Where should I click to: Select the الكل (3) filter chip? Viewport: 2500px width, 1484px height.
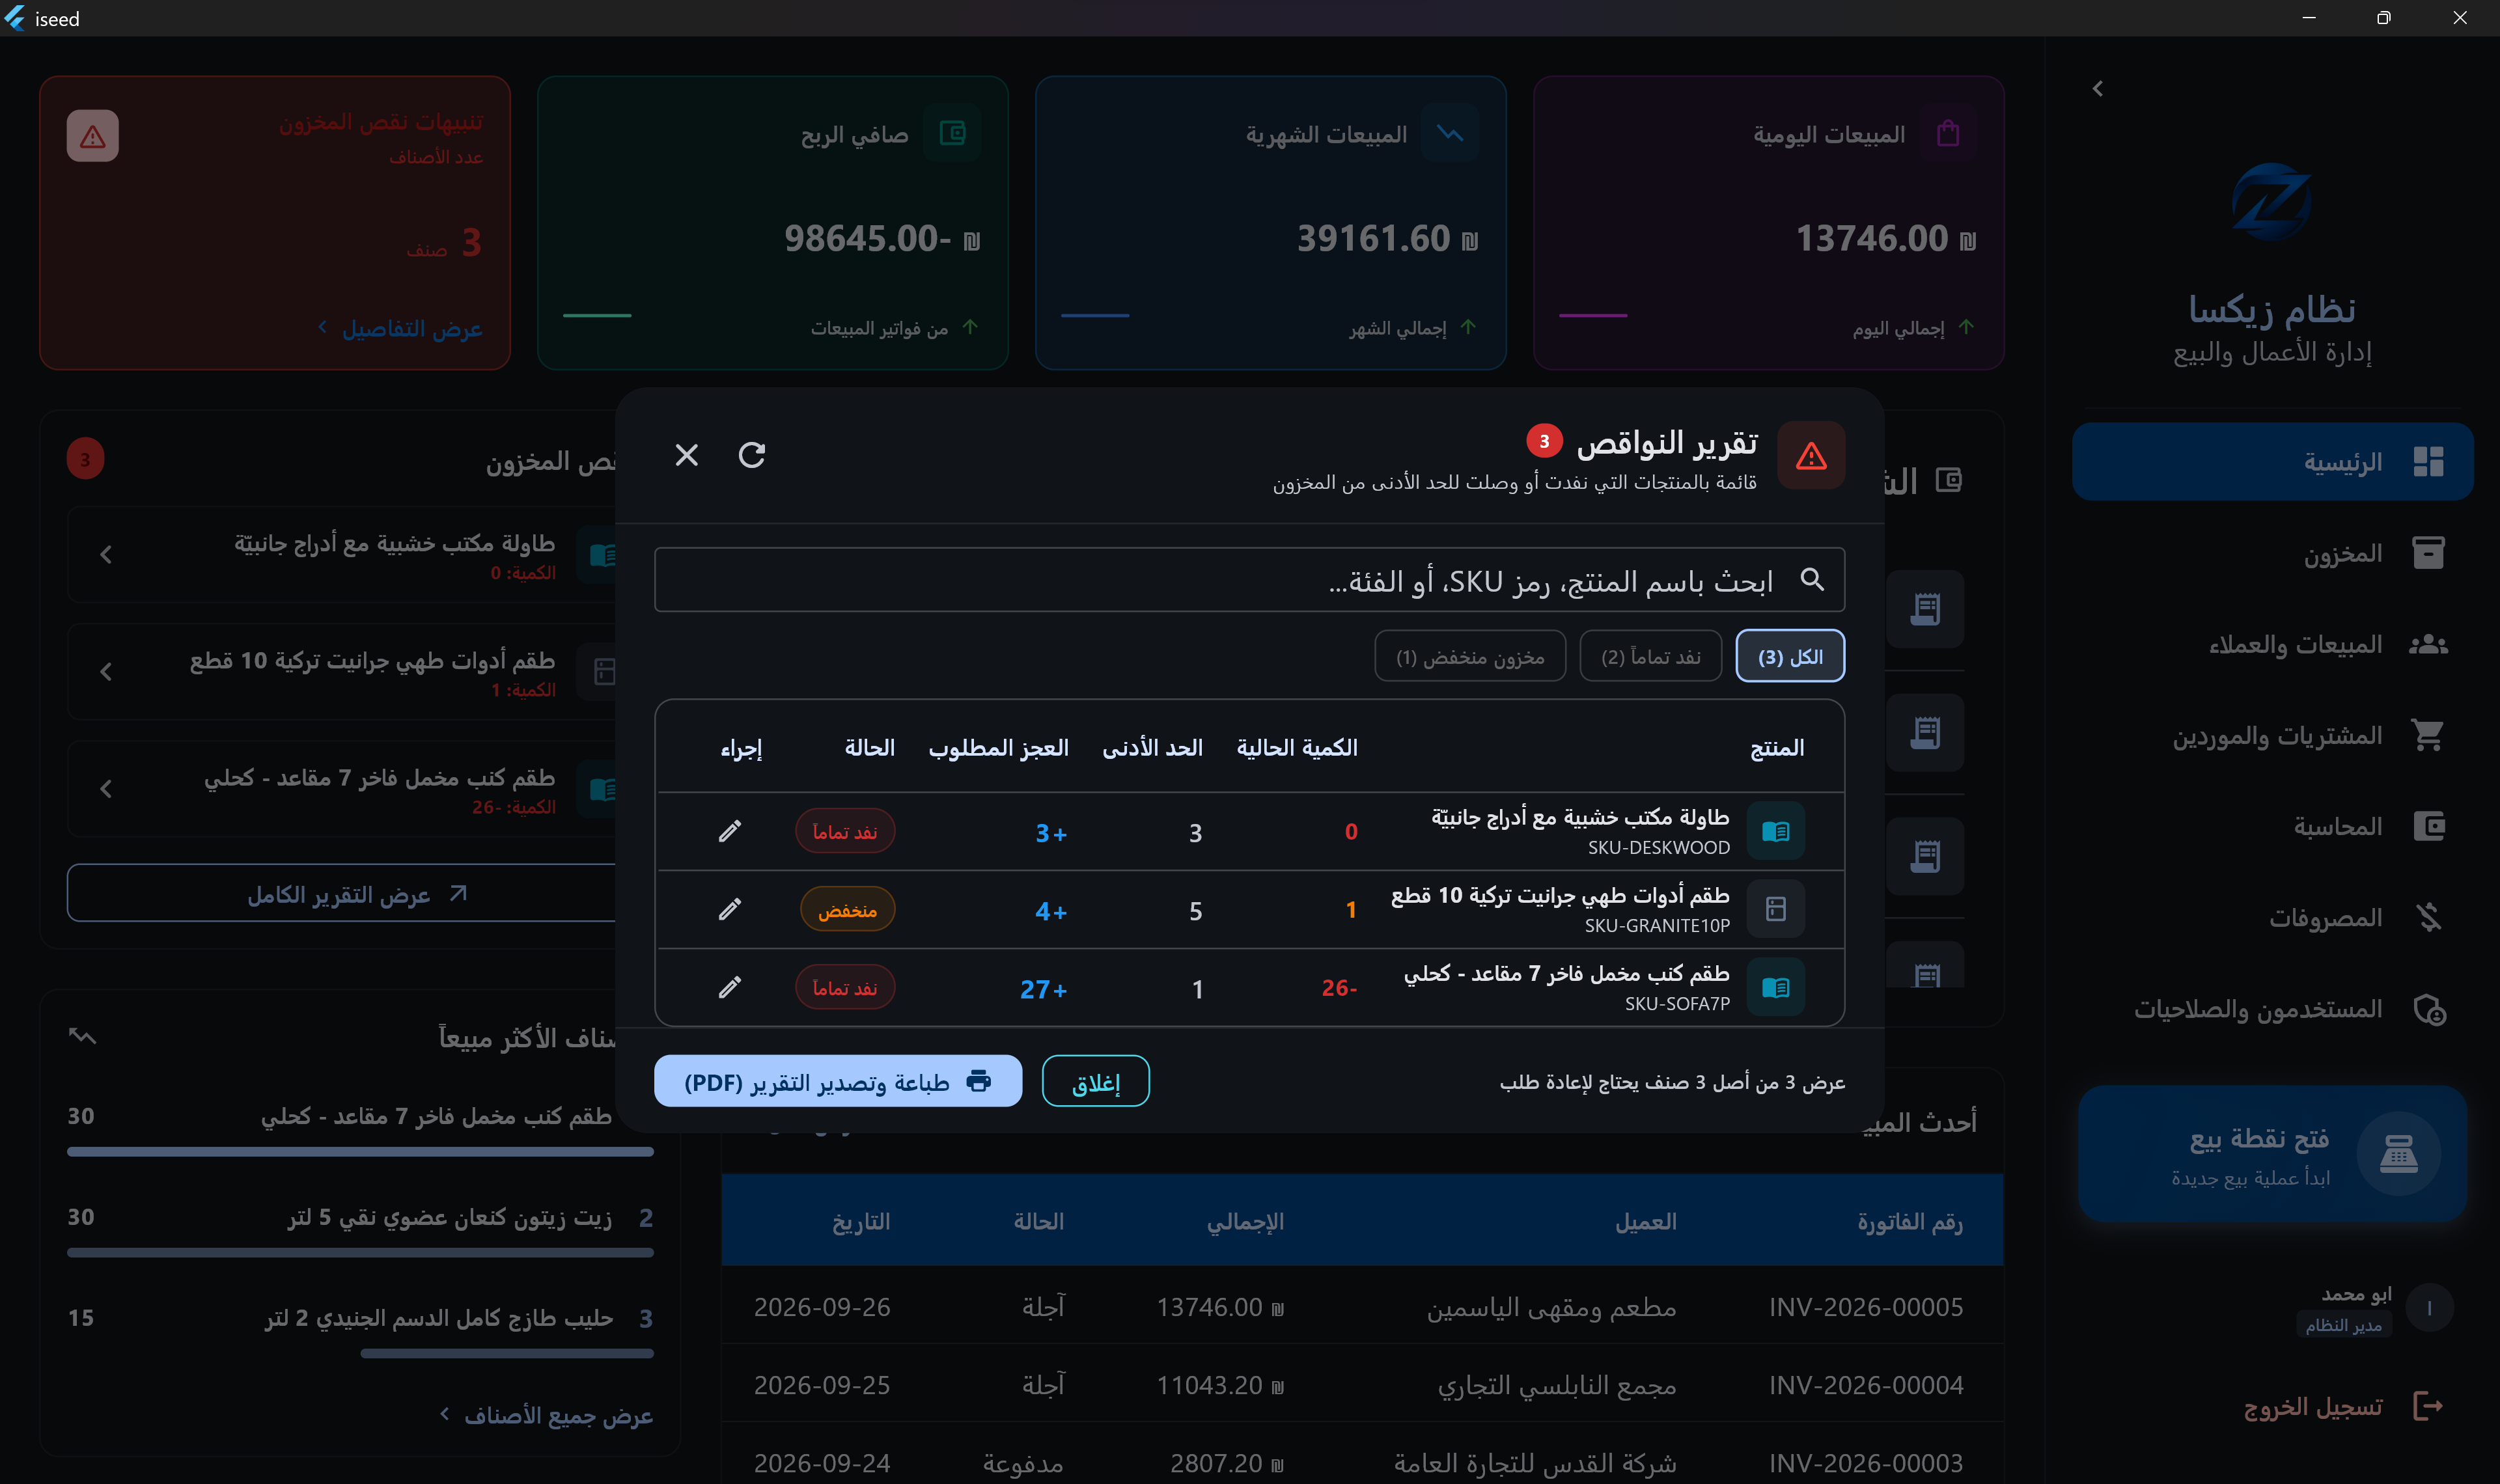1790,656
